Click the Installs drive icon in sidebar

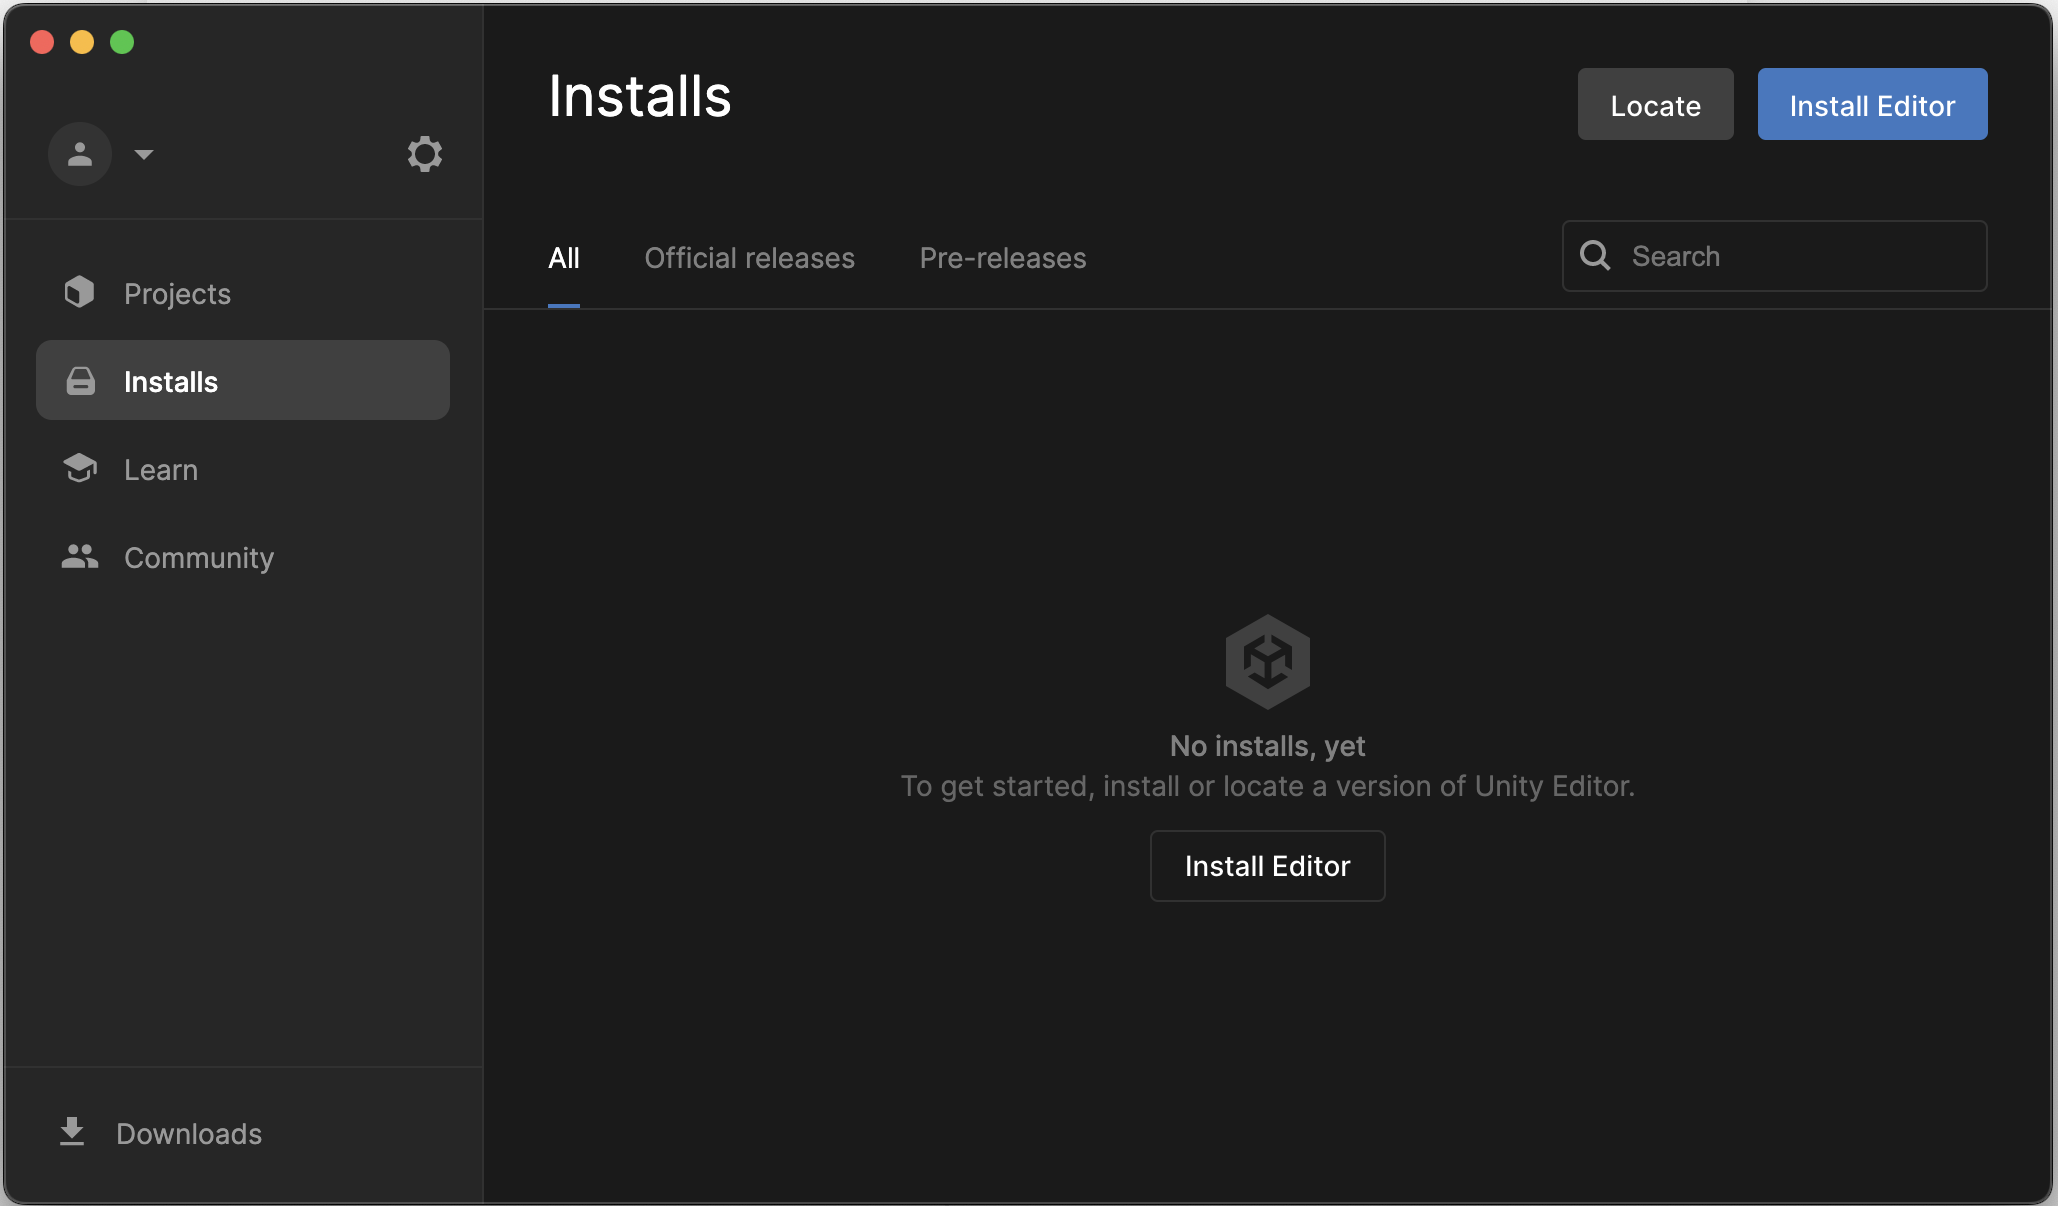pos(80,381)
